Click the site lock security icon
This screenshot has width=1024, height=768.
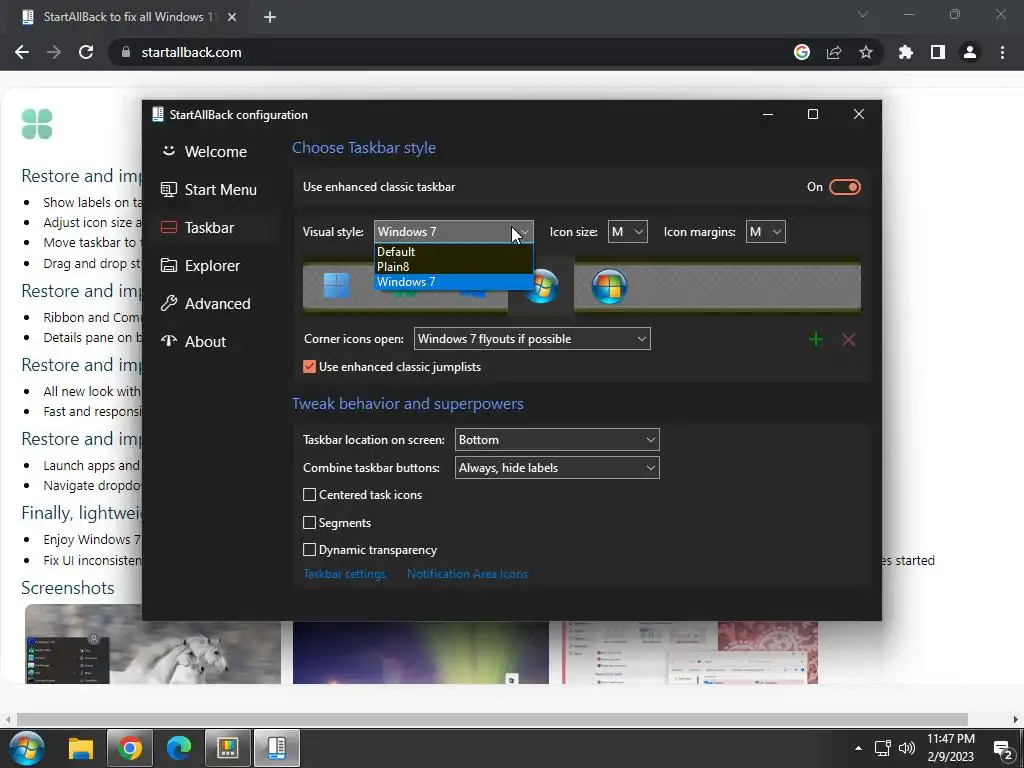tap(126, 52)
